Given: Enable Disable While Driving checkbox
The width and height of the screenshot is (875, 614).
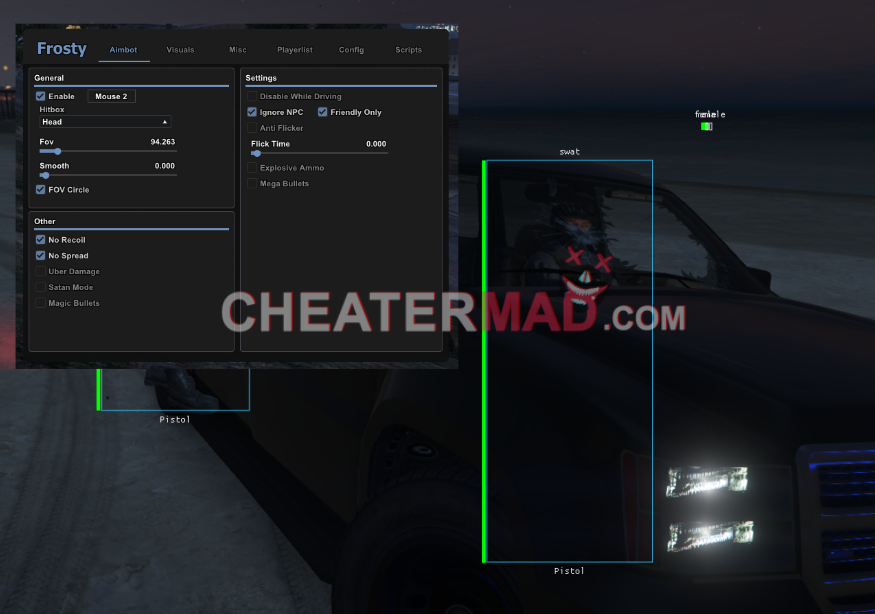Looking at the screenshot, I should tap(252, 96).
